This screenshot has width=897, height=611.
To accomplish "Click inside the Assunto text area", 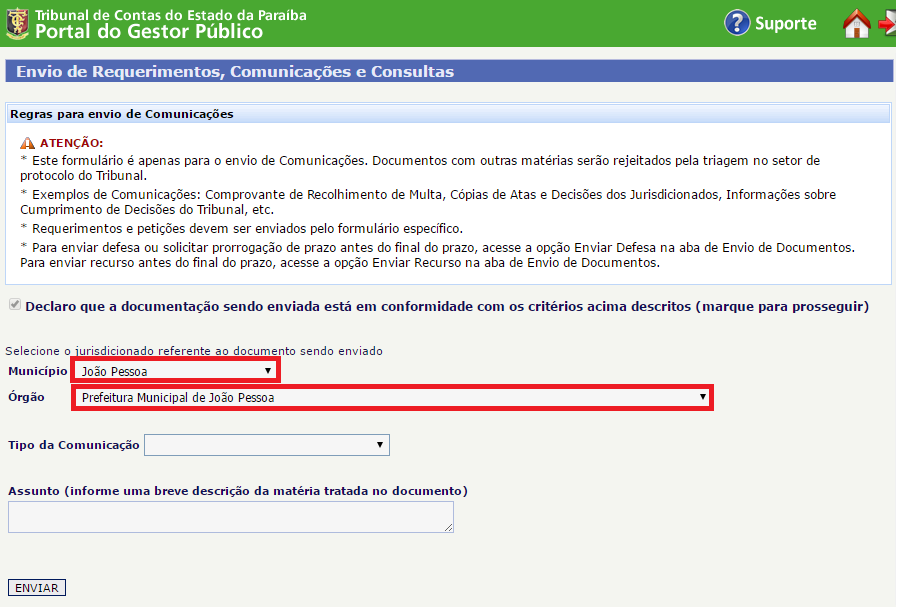I will (230, 517).
